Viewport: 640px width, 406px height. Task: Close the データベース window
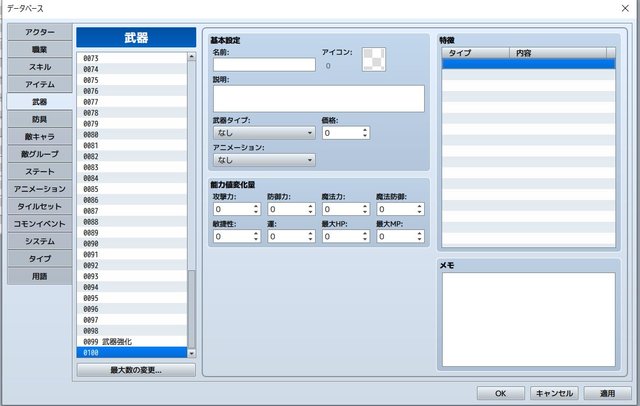(625, 8)
